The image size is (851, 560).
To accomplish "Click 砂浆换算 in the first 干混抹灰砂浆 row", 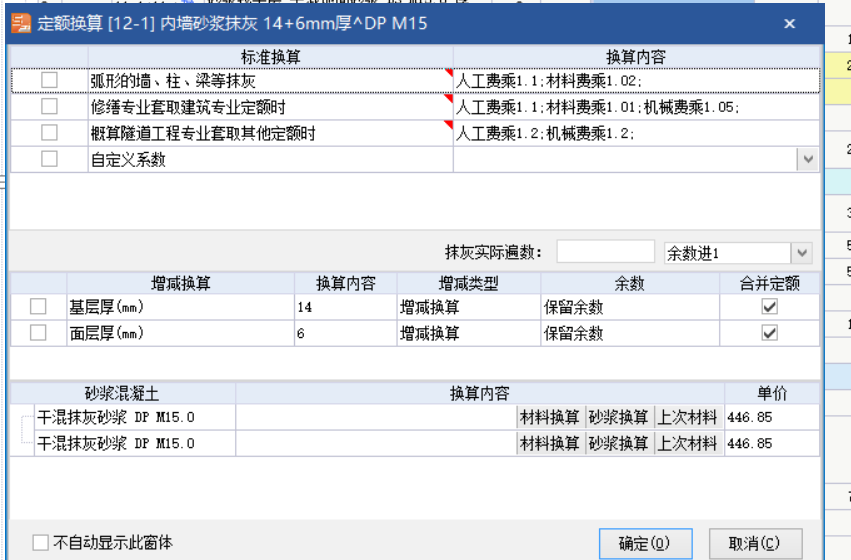I will [619, 417].
